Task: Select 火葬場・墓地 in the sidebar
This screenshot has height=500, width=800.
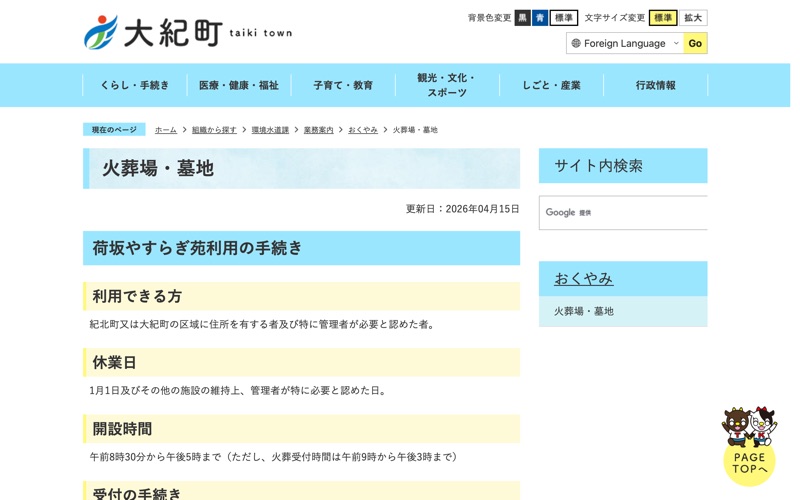Action: point(623,311)
